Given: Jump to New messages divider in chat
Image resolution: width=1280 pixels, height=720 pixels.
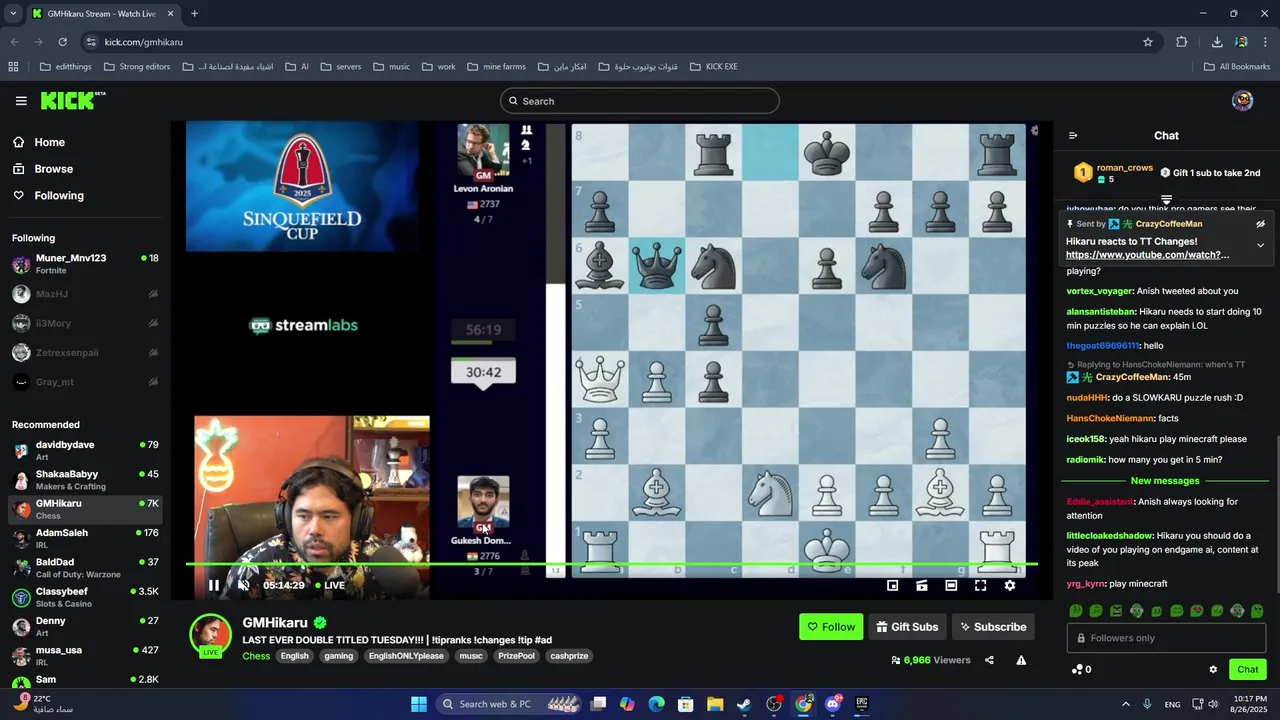Looking at the screenshot, I should 1165,481.
